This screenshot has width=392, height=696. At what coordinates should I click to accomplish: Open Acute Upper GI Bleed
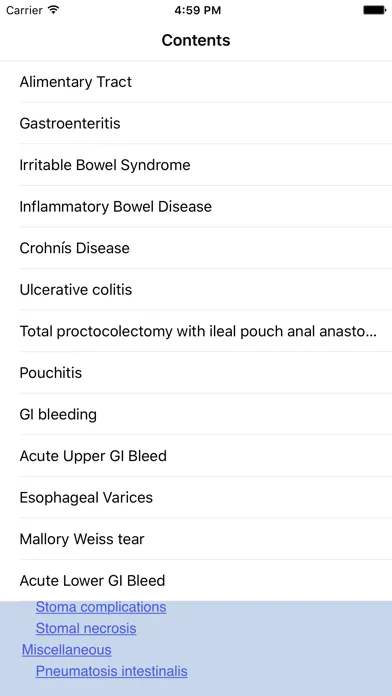click(196, 456)
